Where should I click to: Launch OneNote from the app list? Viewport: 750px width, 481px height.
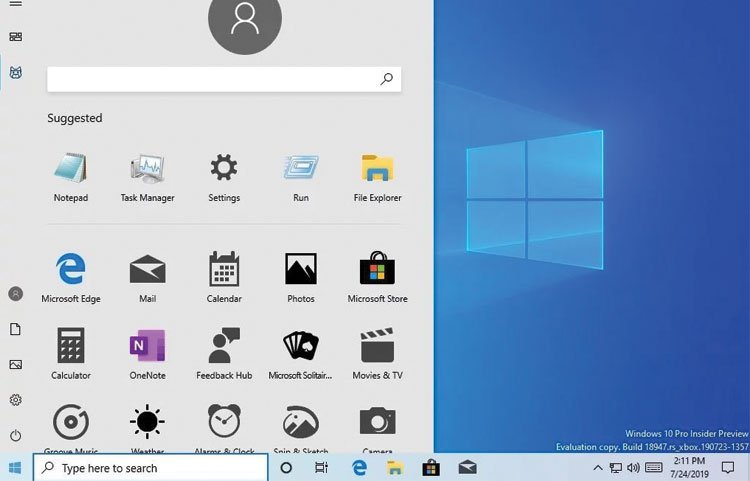147,346
